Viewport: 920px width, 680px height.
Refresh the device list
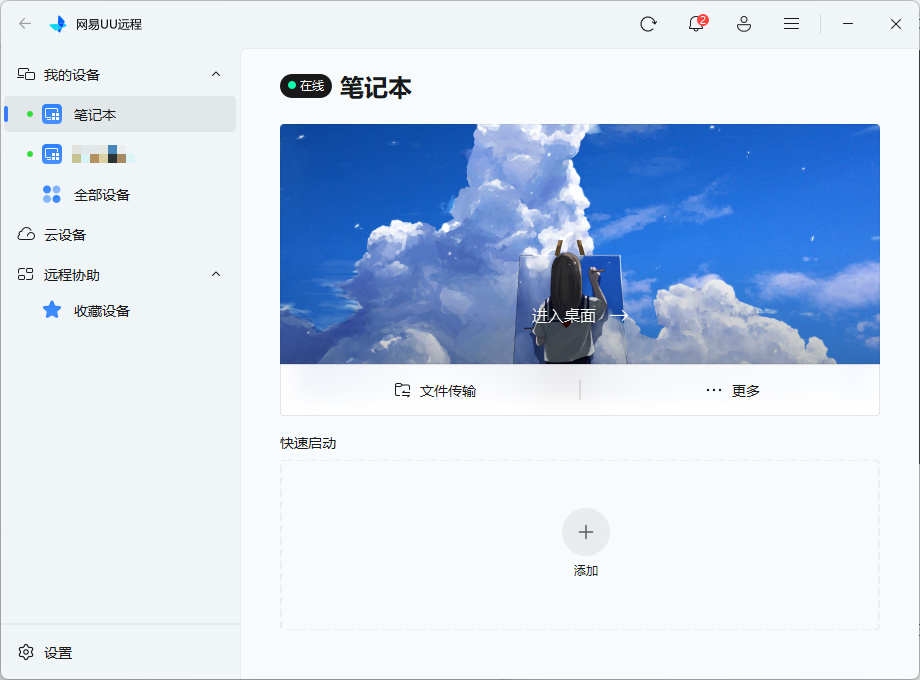click(x=648, y=24)
